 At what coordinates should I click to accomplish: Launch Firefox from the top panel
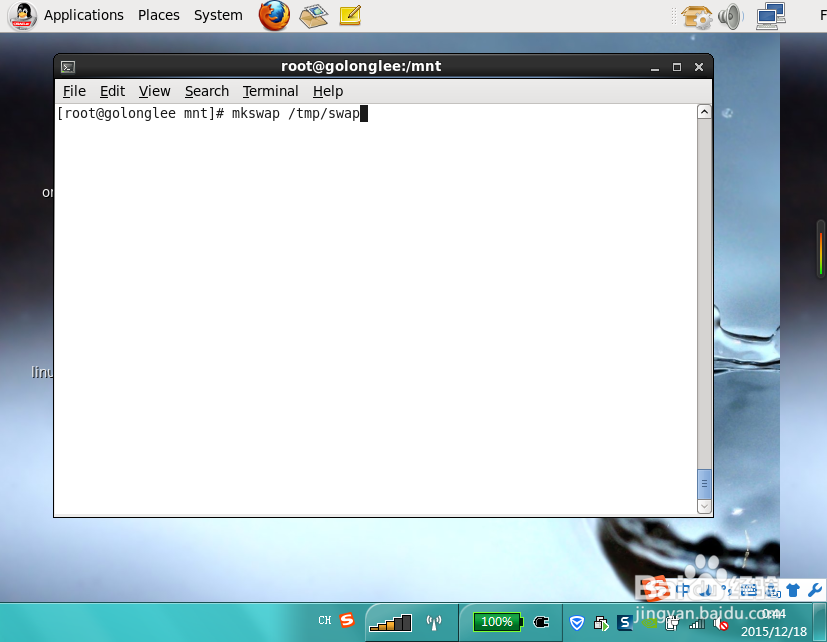(273, 16)
